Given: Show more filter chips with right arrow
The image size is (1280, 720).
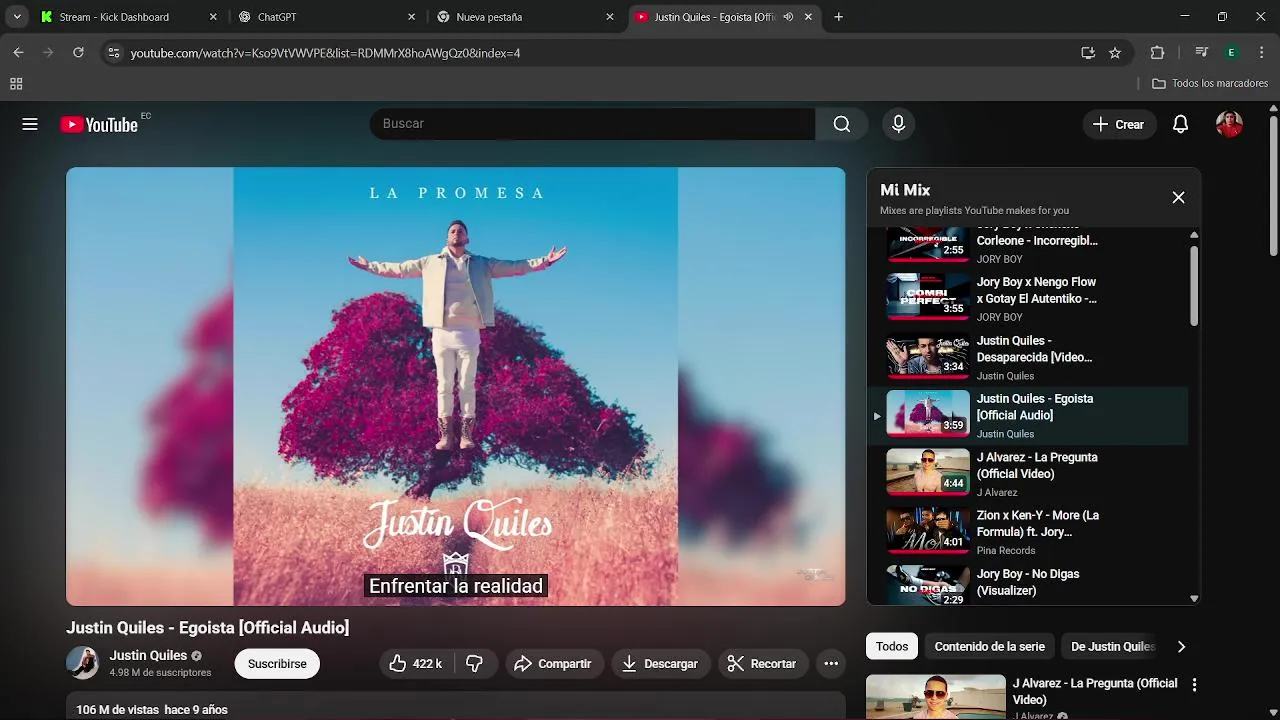Looking at the screenshot, I should coord(1181,647).
